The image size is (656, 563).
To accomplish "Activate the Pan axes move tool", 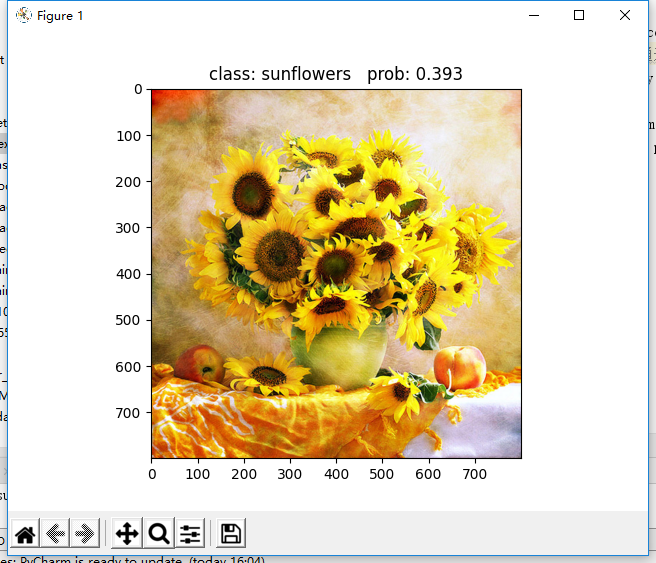I will (127, 534).
